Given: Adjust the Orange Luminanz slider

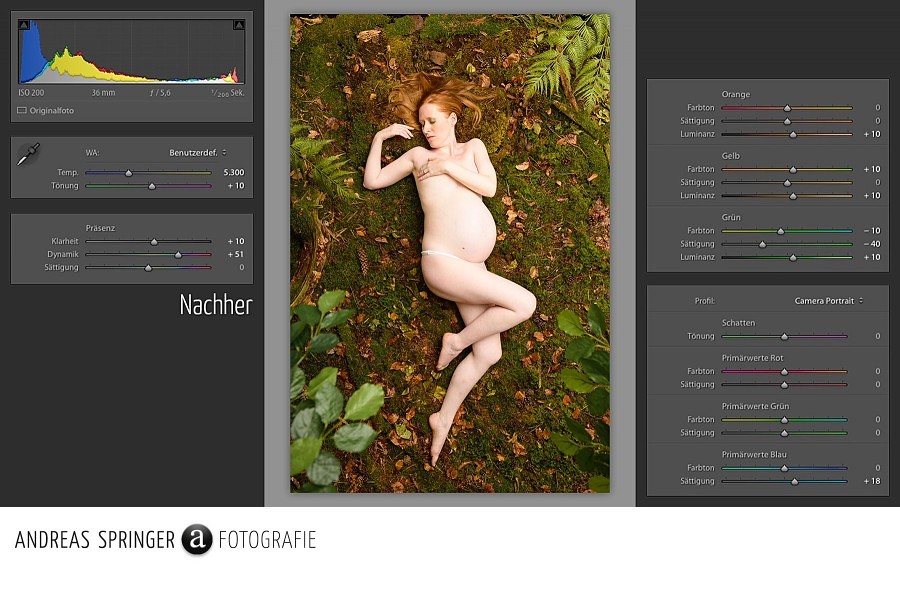Looking at the screenshot, I should point(793,134).
